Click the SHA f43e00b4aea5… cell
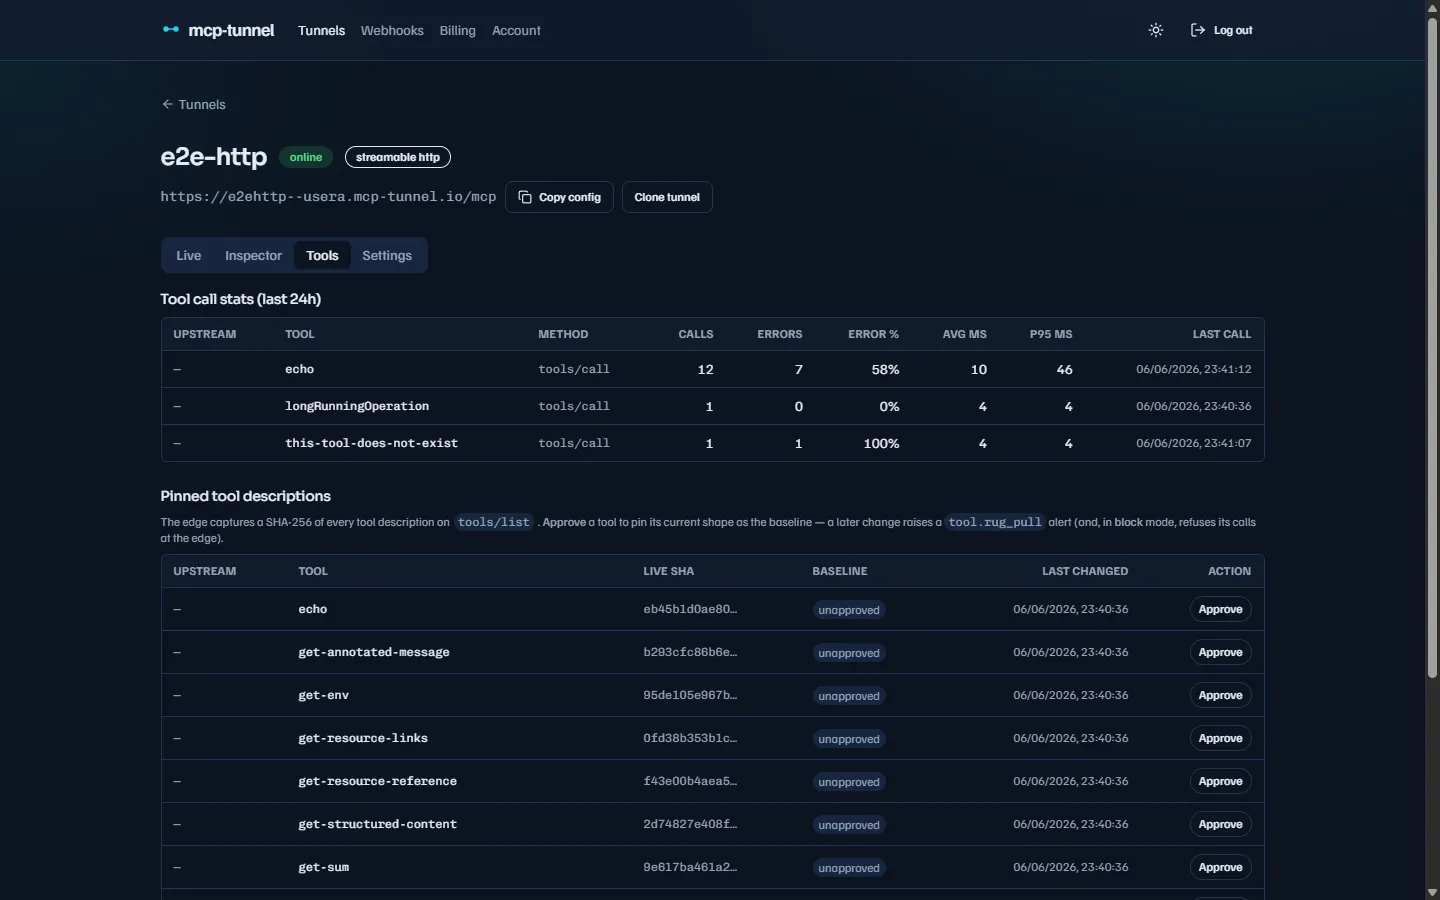This screenshot has width=1440, height=900. coord(690,781)
